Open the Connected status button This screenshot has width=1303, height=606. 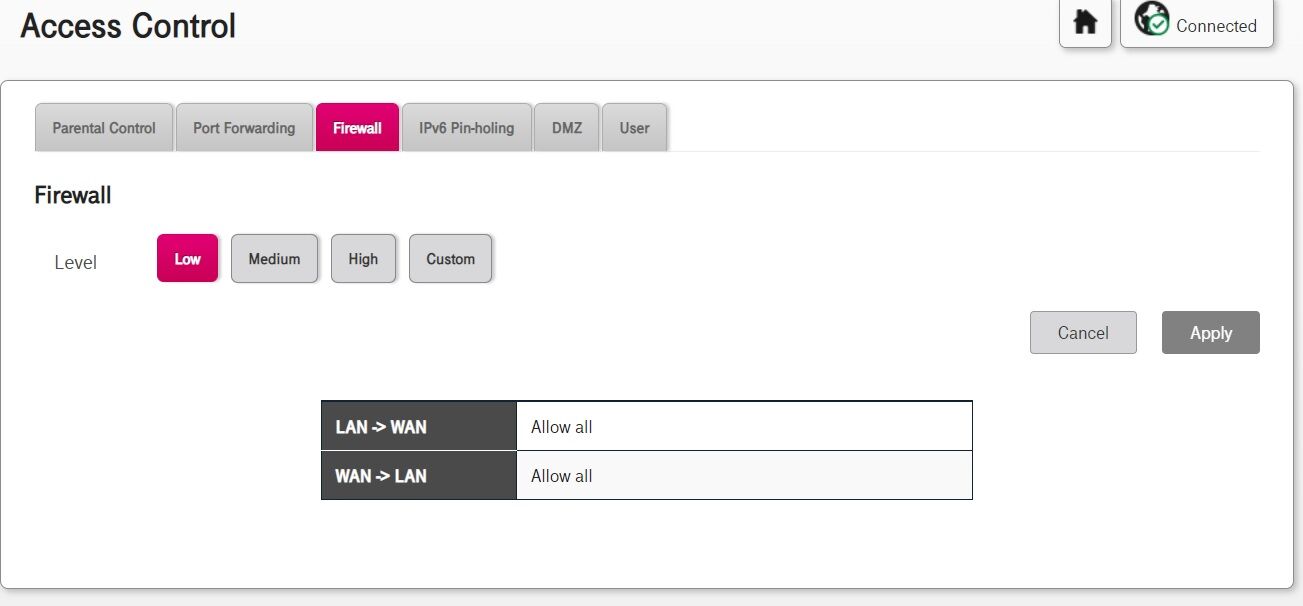tap(1197, 23)
